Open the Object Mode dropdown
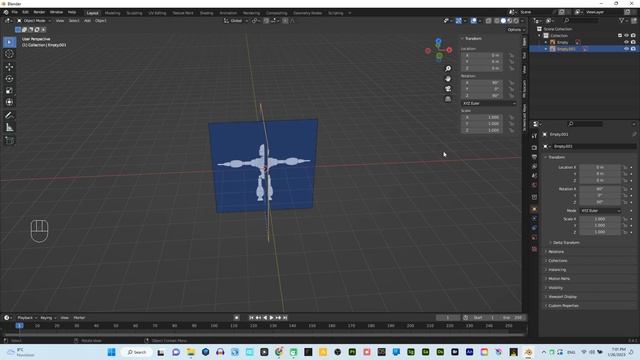The image size is (640, 360). coord(34,20)
